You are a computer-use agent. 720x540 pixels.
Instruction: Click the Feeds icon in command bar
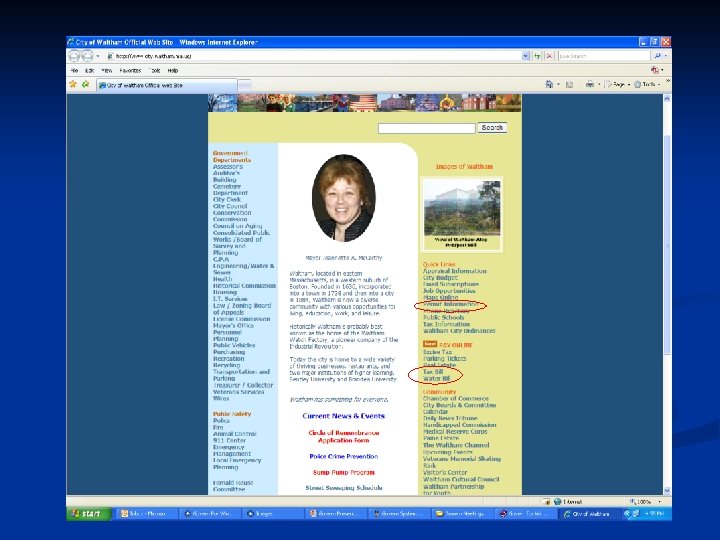click(569, 84)
